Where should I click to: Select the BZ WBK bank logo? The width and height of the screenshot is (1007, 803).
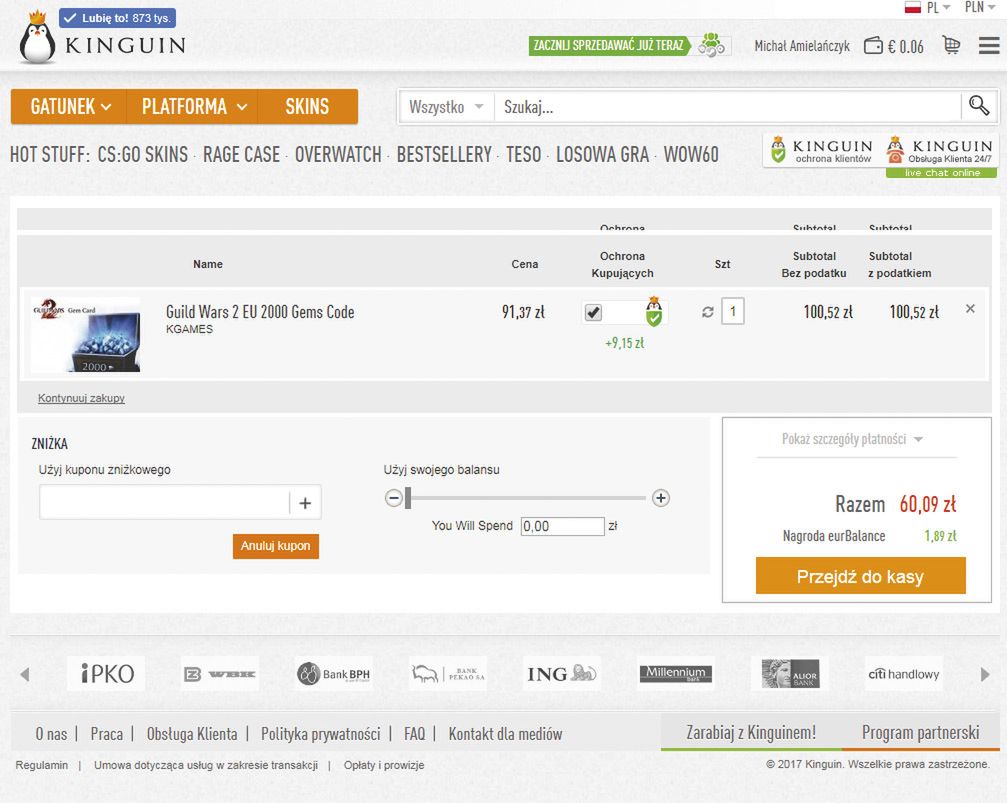[x=220, y=674]
